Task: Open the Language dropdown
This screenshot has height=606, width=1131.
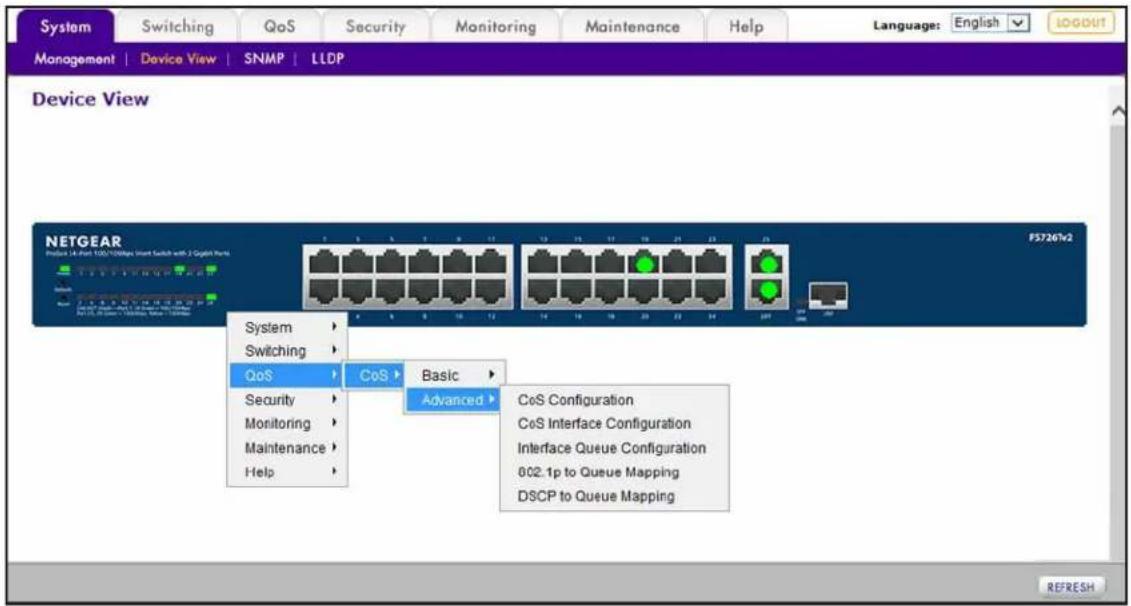Action: tap(990, 23)
